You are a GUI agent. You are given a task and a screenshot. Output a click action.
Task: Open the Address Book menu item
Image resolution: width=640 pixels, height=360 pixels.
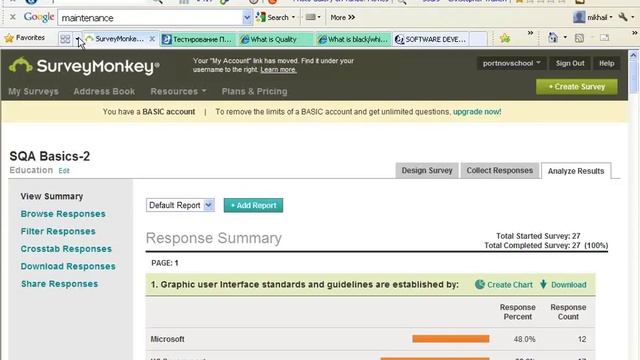[x=104, y=91]
